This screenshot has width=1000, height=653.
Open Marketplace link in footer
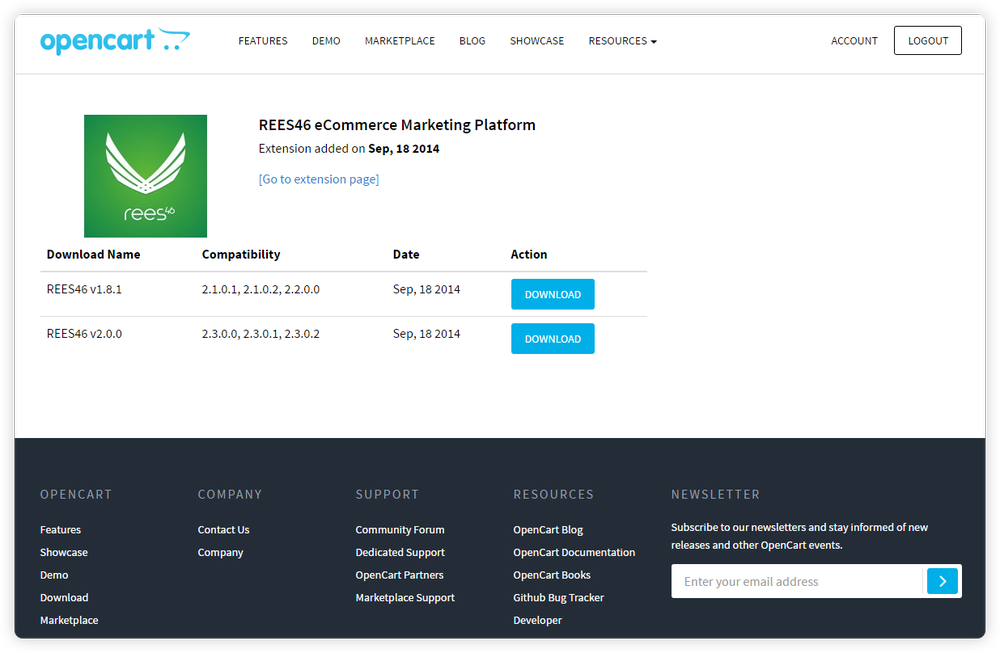coord(69,620)
